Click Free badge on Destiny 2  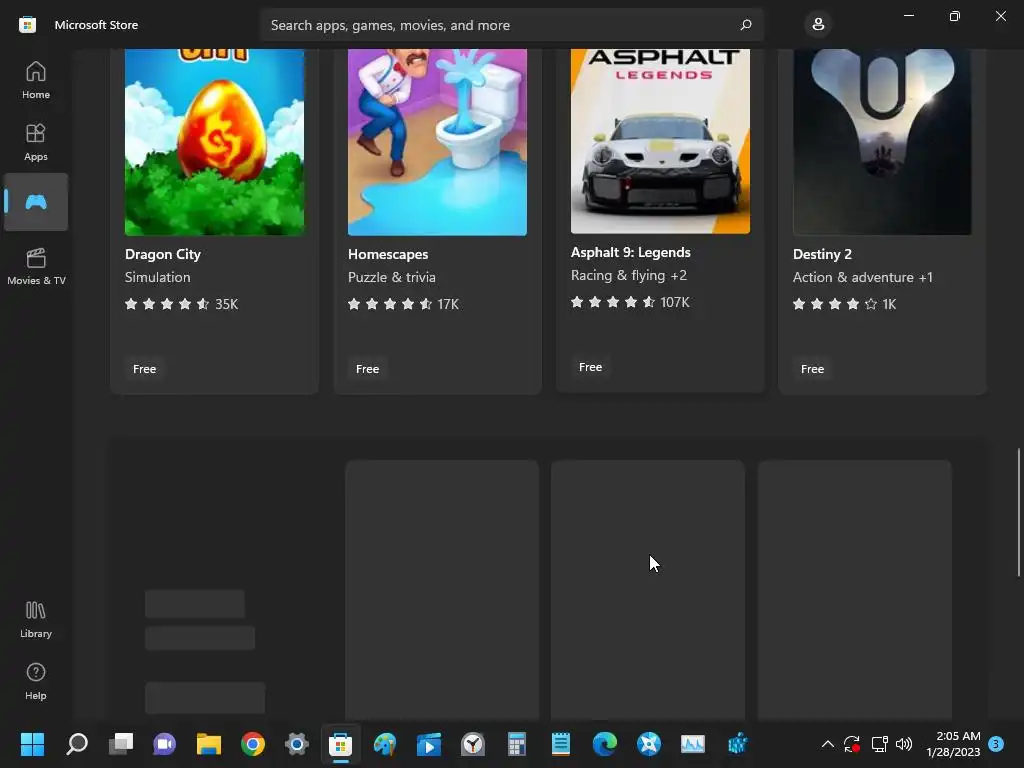click(x=812, y=369)
